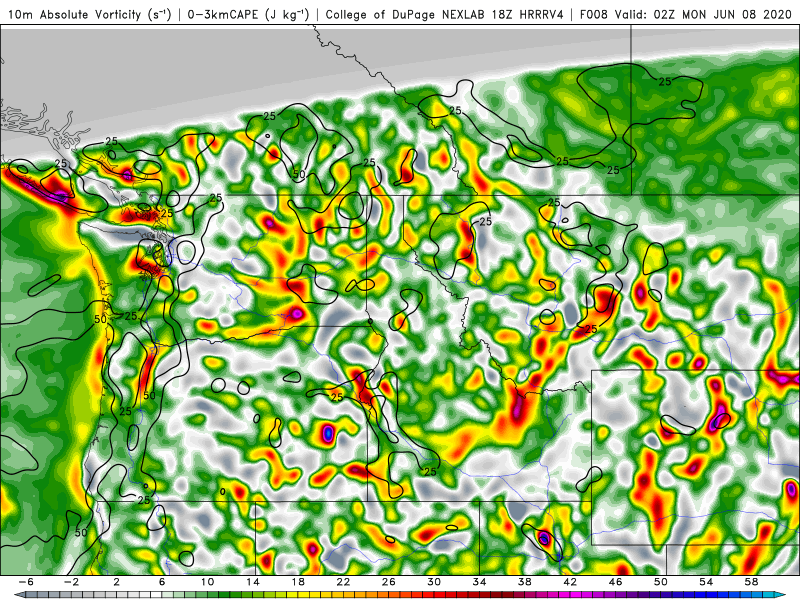Click the '-2' color scale label
The width and height of the screenshot is (800, 600).
point(71,582)
